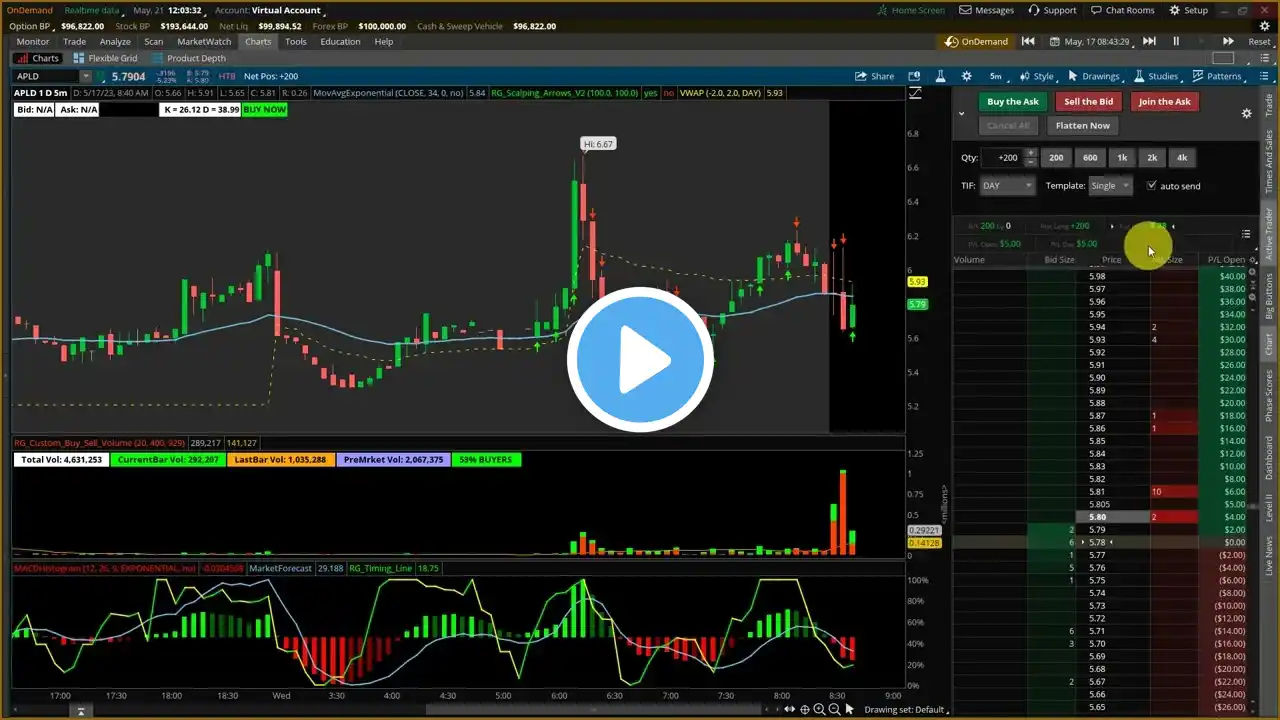The image size is (1280, 720).
Task: Increase quantity with plus stepper
Action: (1030, 153)
